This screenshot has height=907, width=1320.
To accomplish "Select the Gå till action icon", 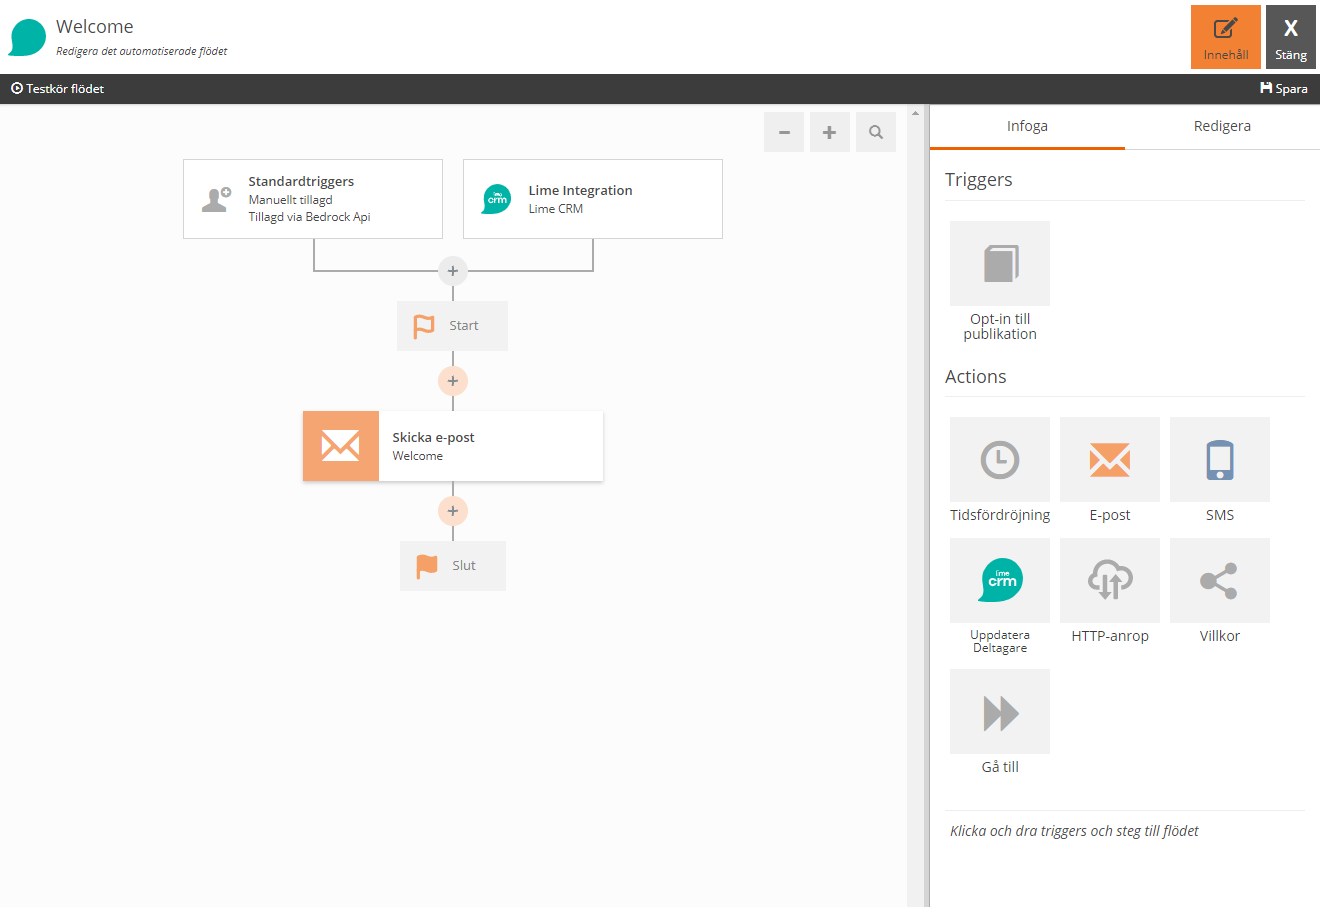I will tap(999, 710).
